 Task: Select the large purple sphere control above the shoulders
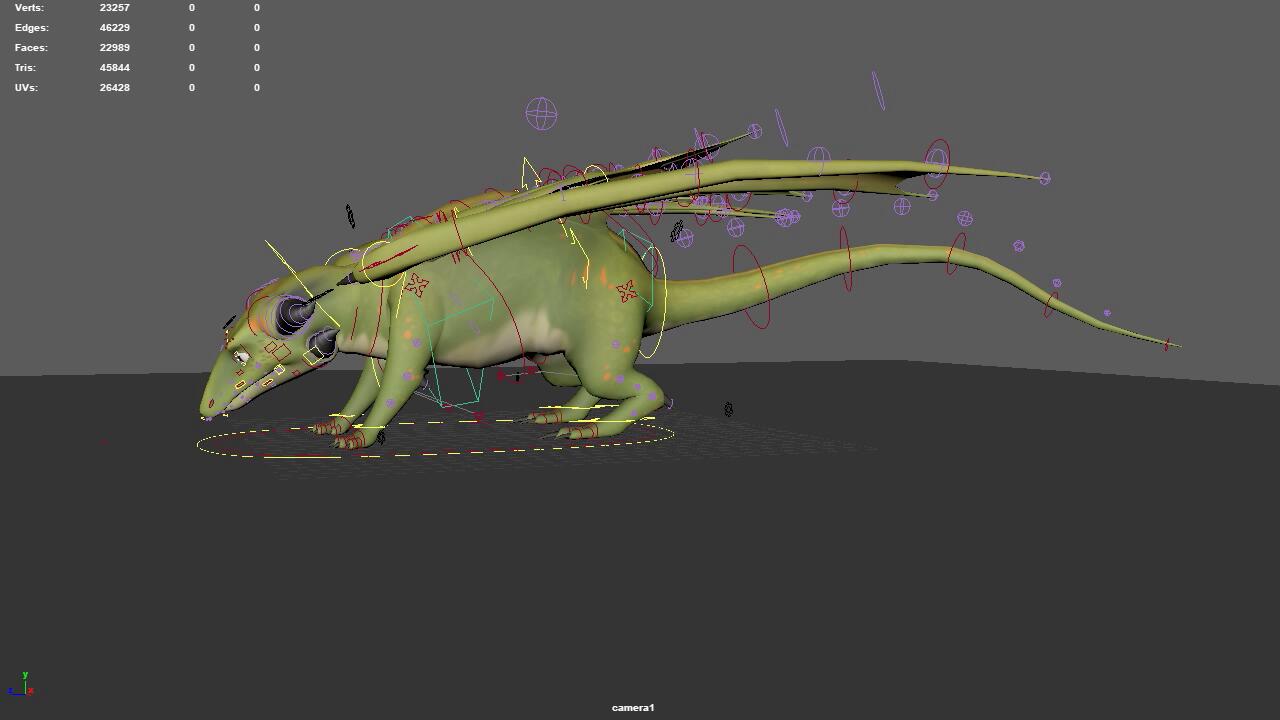coord(541,113)
